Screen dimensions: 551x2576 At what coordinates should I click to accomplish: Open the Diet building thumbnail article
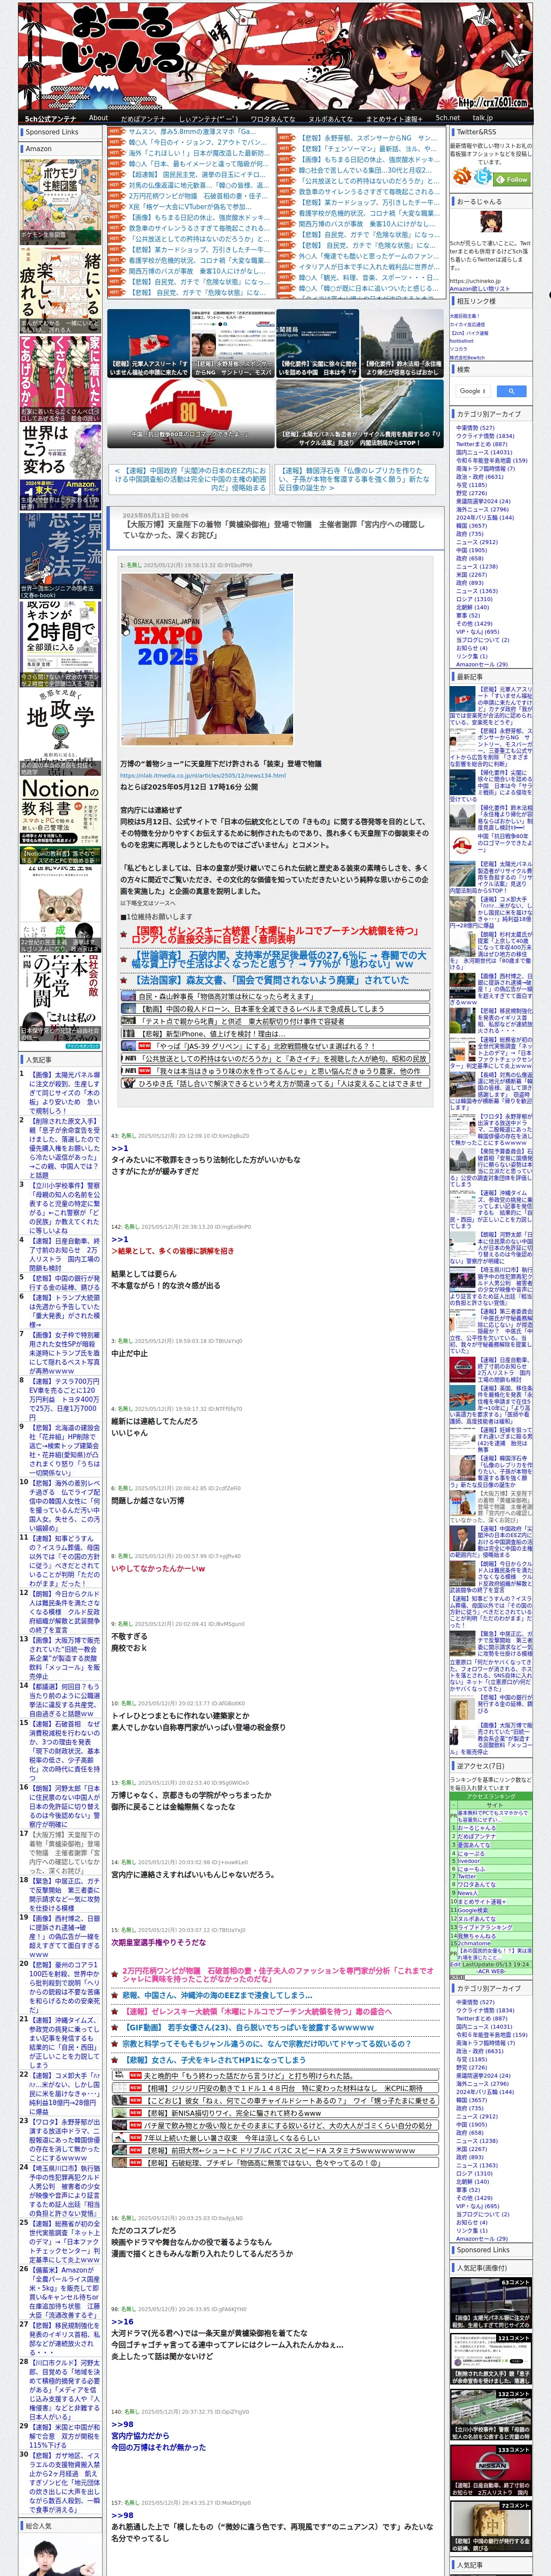tap(402, 343)
